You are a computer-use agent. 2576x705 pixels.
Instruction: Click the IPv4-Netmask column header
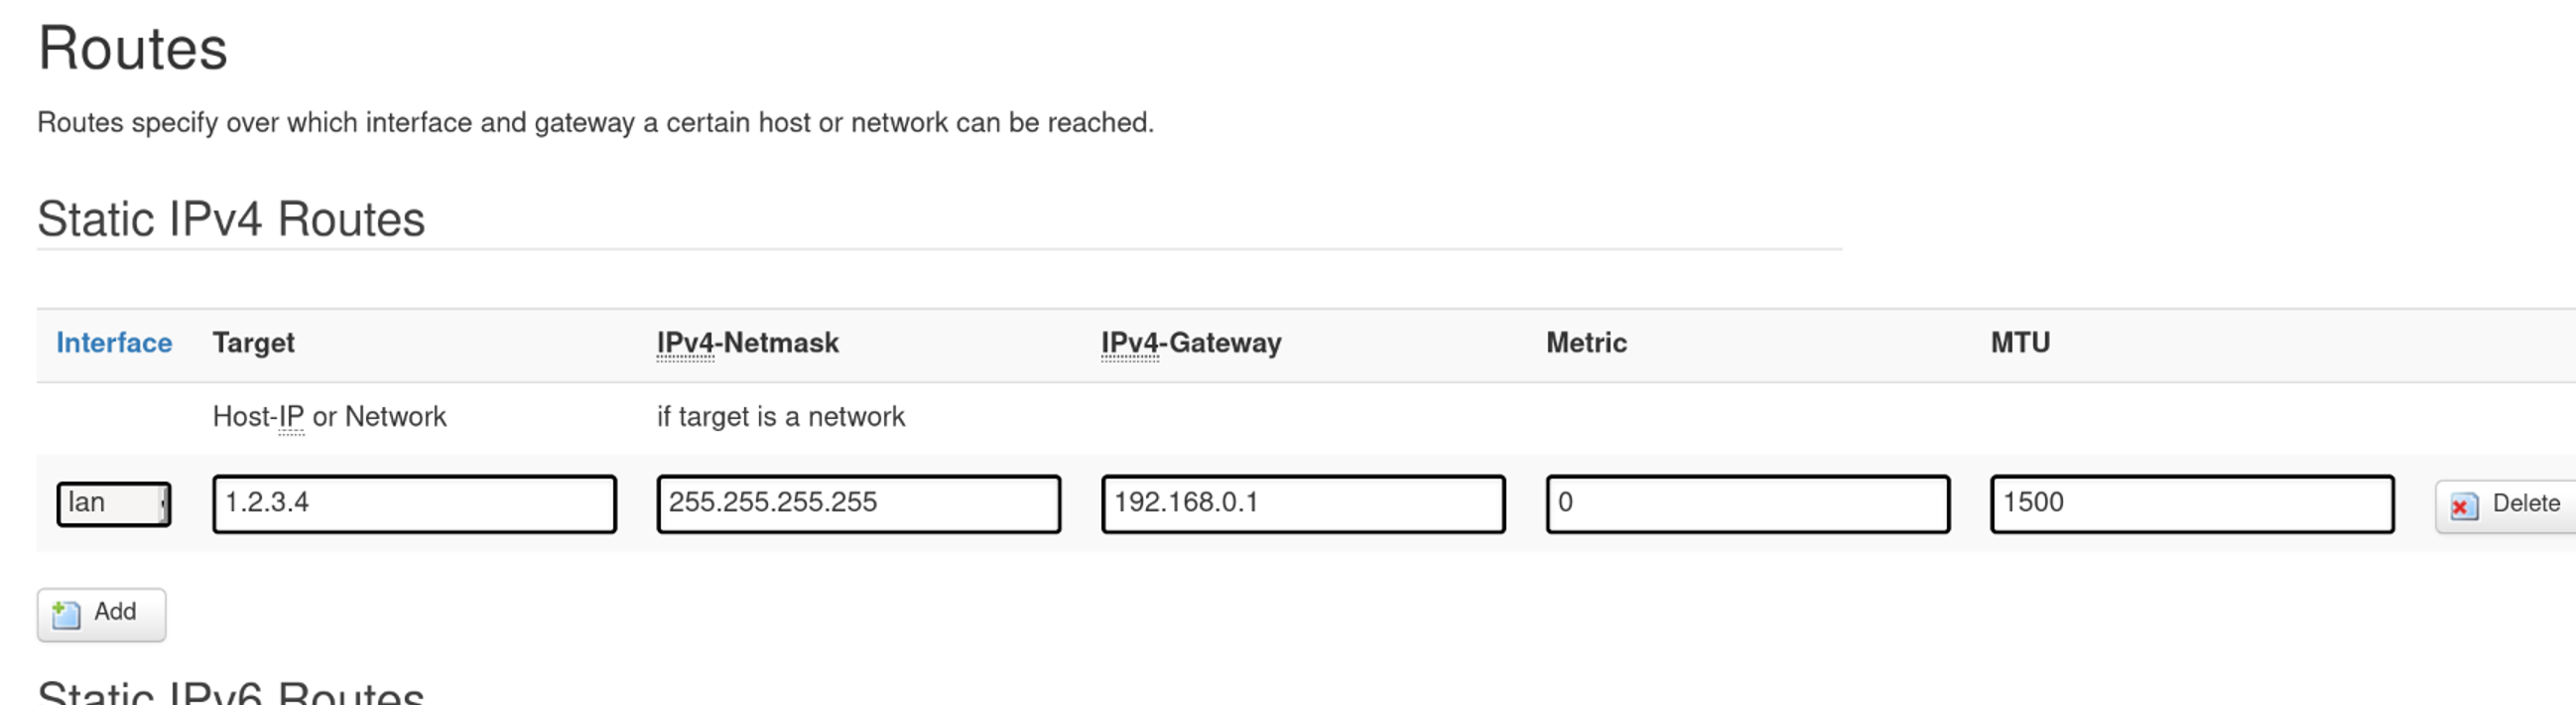tap(747, 343)
